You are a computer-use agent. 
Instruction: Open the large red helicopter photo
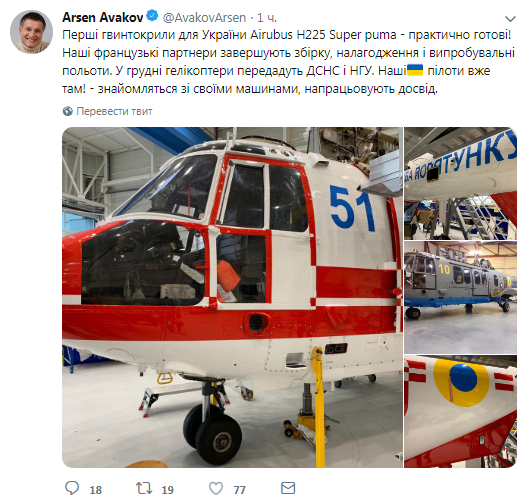232,297
